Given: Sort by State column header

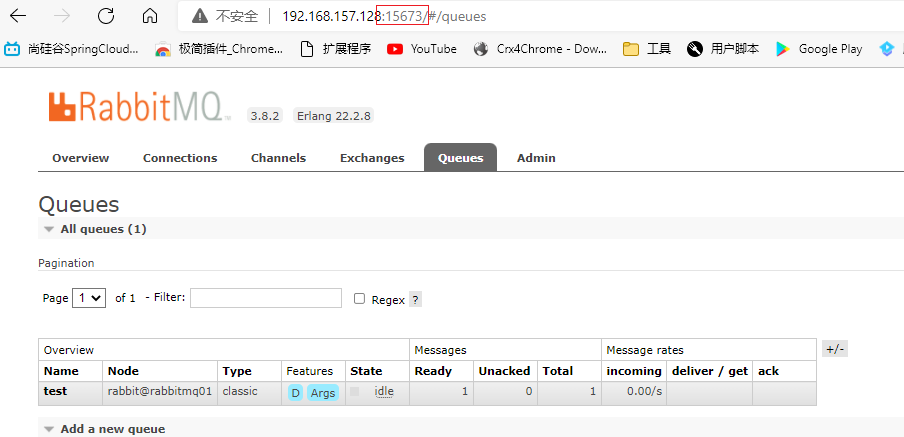Looking at the screenshot, I should tap(366, 371).
